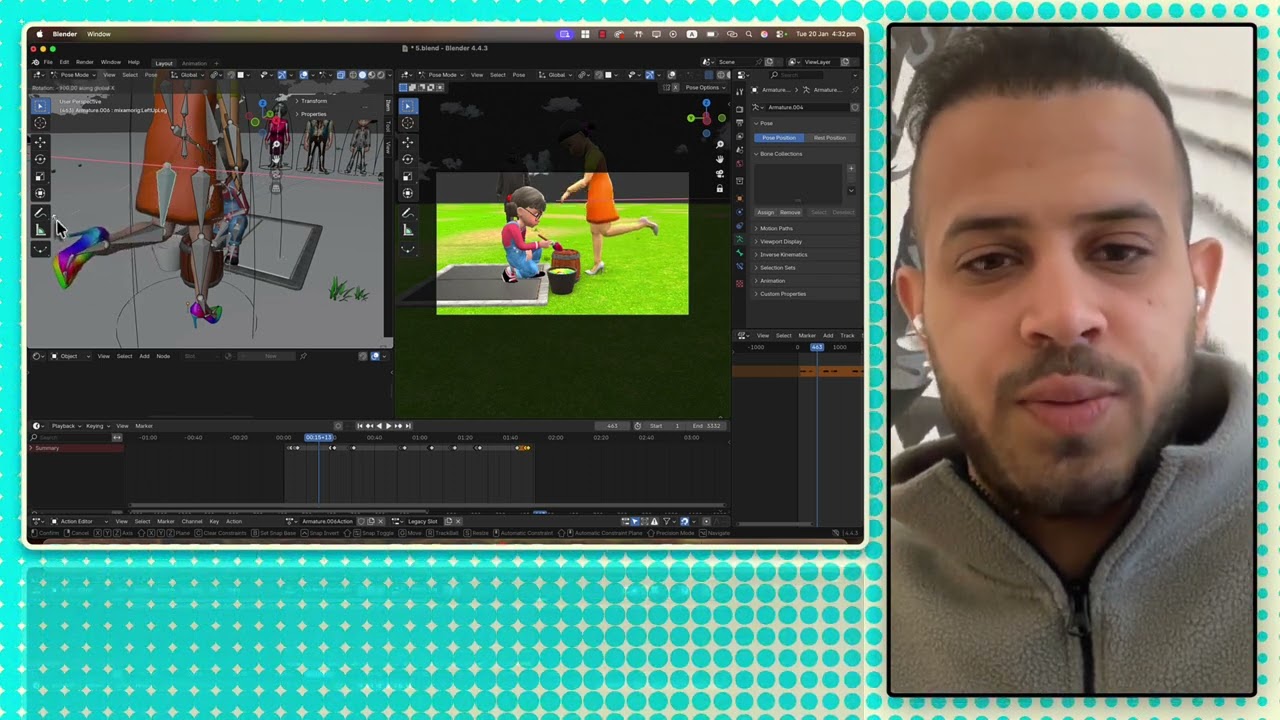This screenshot has height=720, width=1280.
Task: Expand the Selection Sets panel
Action: pos(777,267)
